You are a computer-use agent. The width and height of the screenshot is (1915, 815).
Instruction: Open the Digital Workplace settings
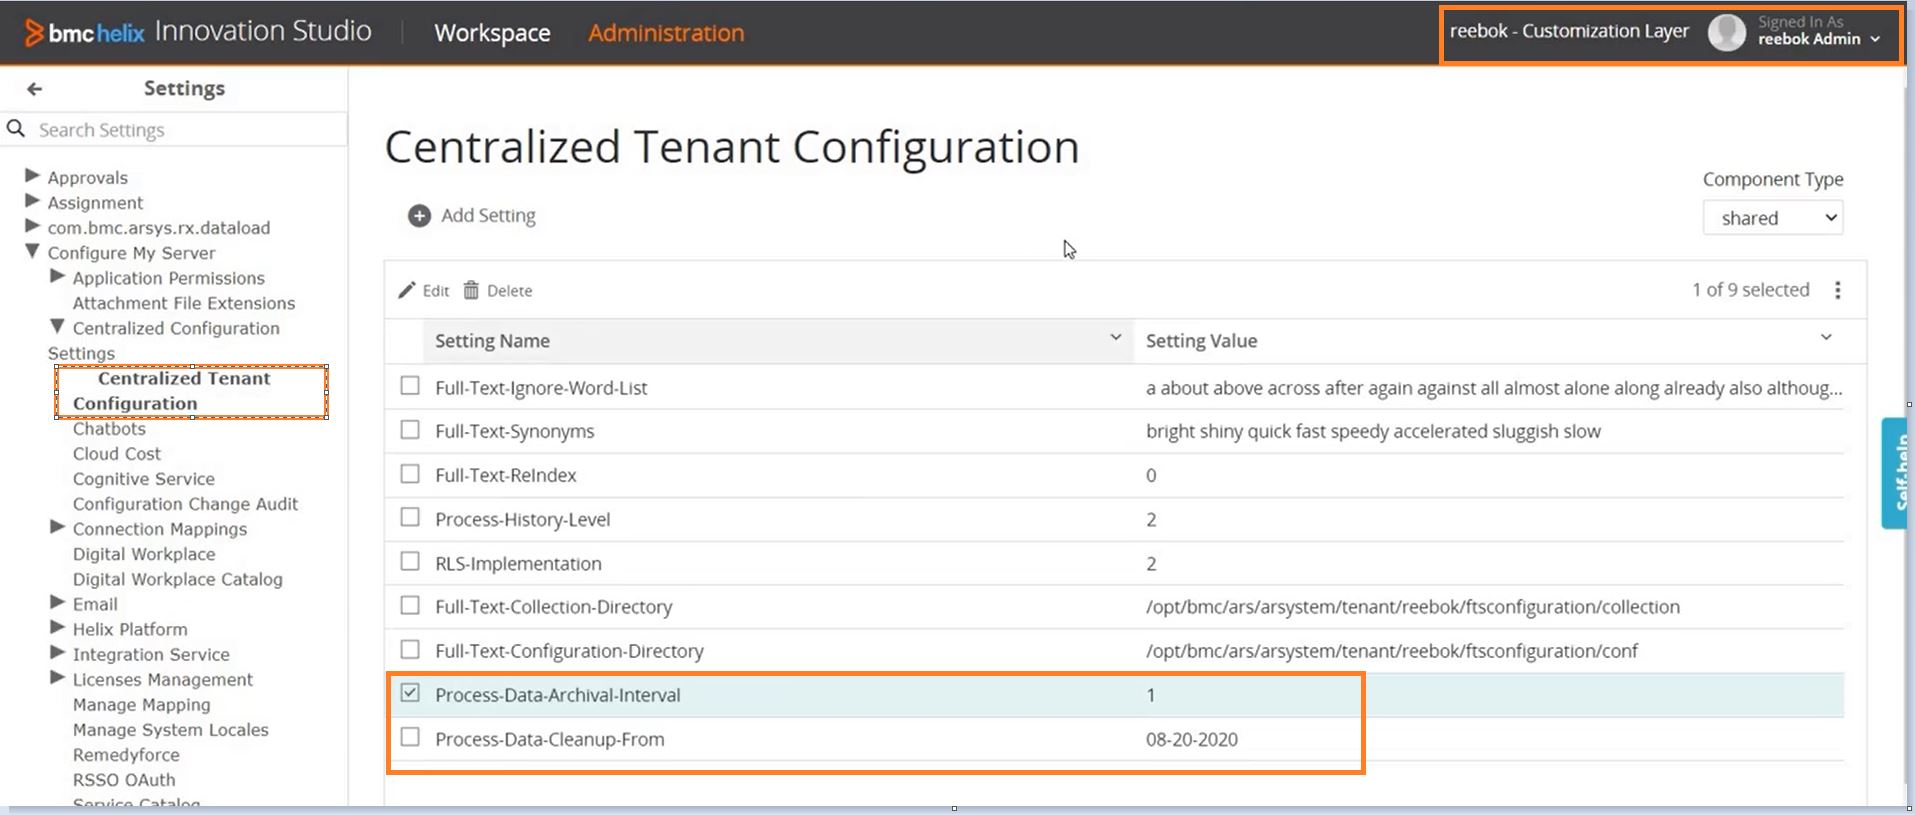click(144, 554)
